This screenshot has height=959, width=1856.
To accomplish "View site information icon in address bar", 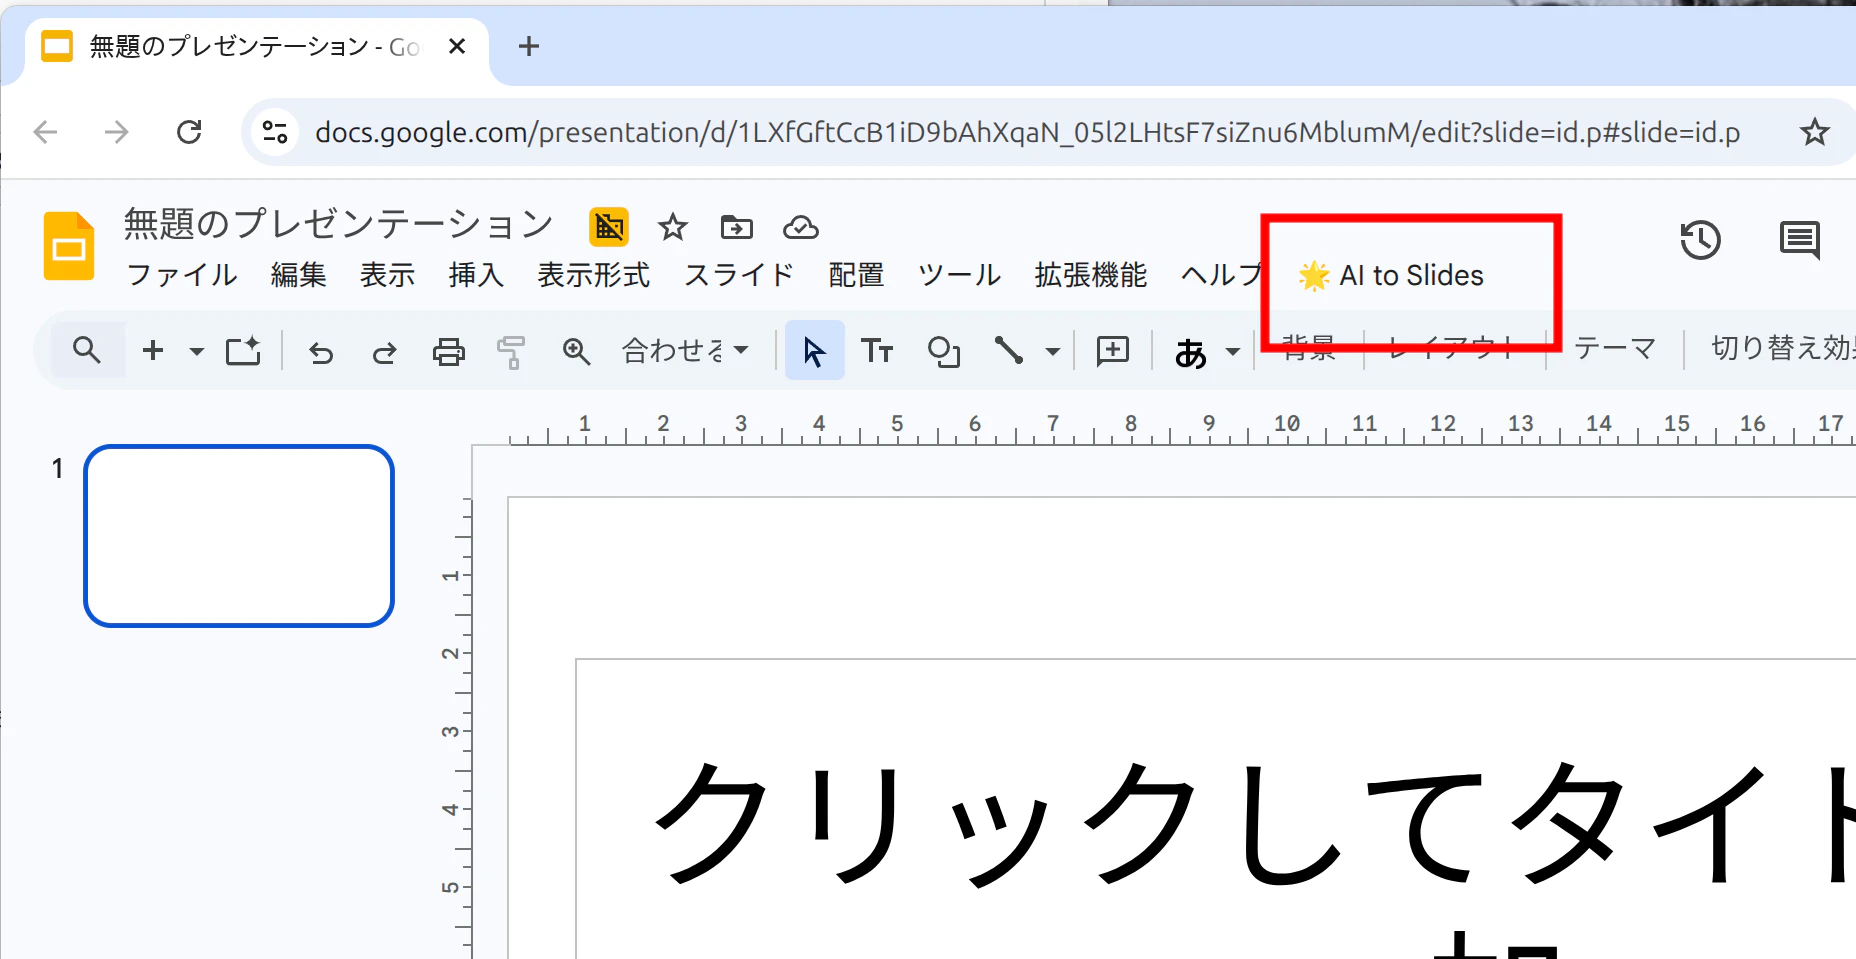I will tap(275, 132).
